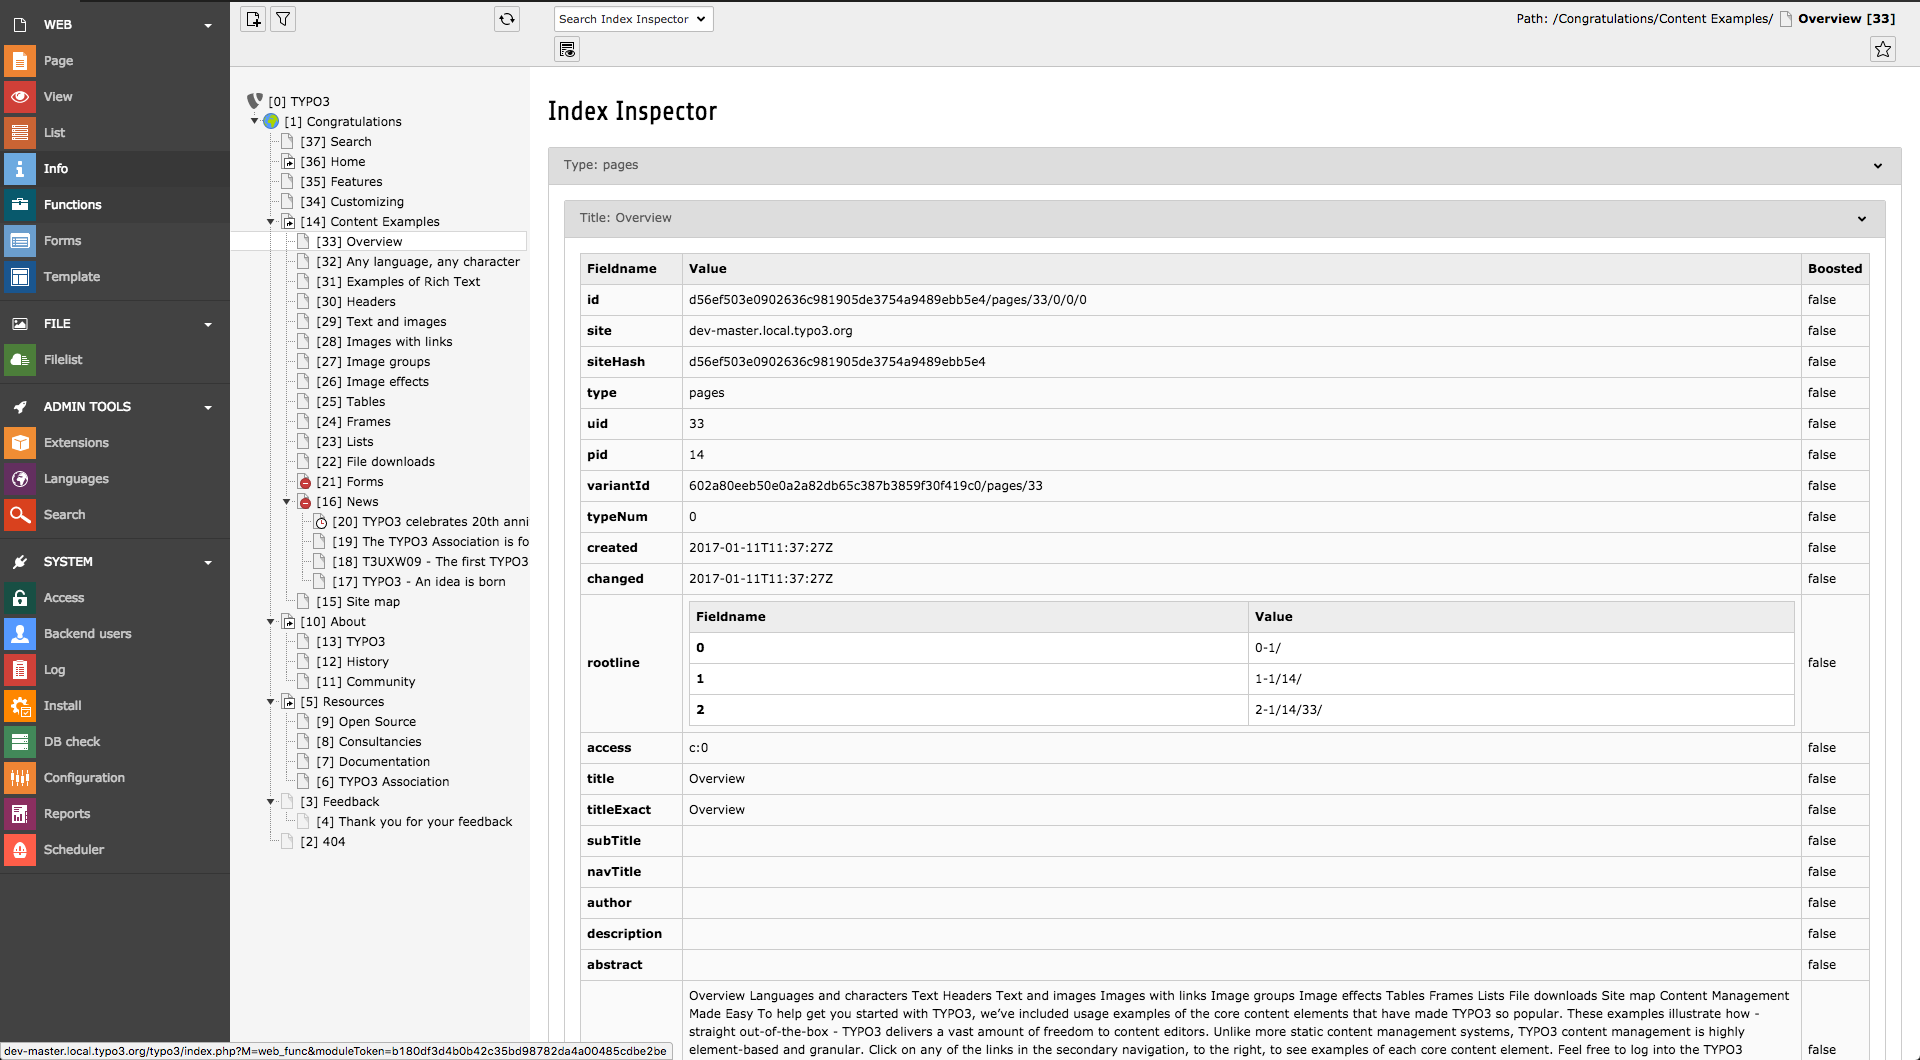This screenshot has width=1920, height=1060.
Task: Open the Filelist module
Action: click(x=63, y=360)
